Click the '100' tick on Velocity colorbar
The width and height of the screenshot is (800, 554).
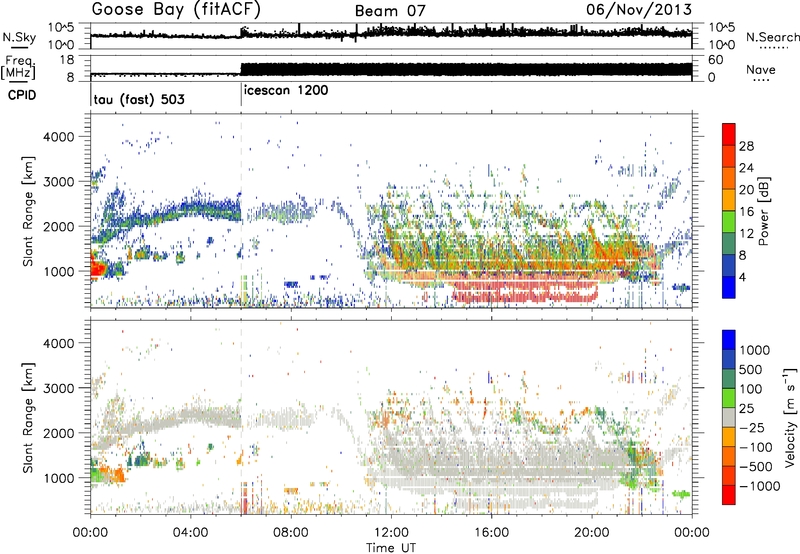(x=751, y=389)
